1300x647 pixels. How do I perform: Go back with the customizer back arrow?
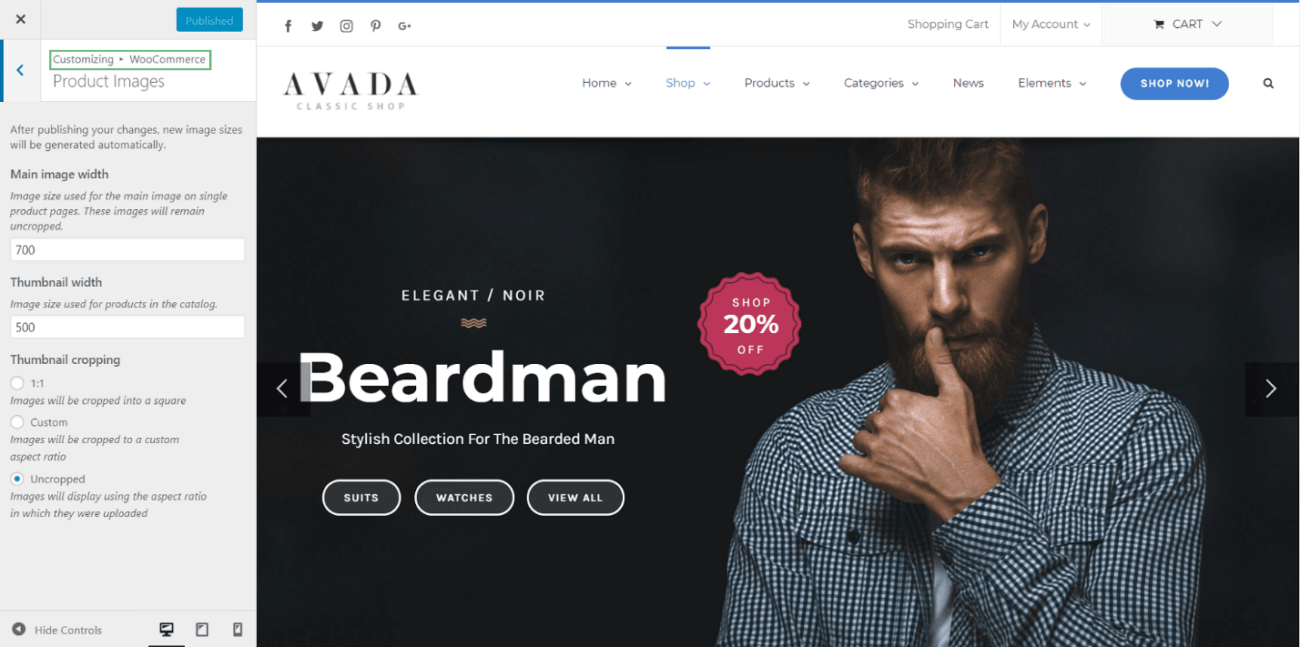point(20,70)
